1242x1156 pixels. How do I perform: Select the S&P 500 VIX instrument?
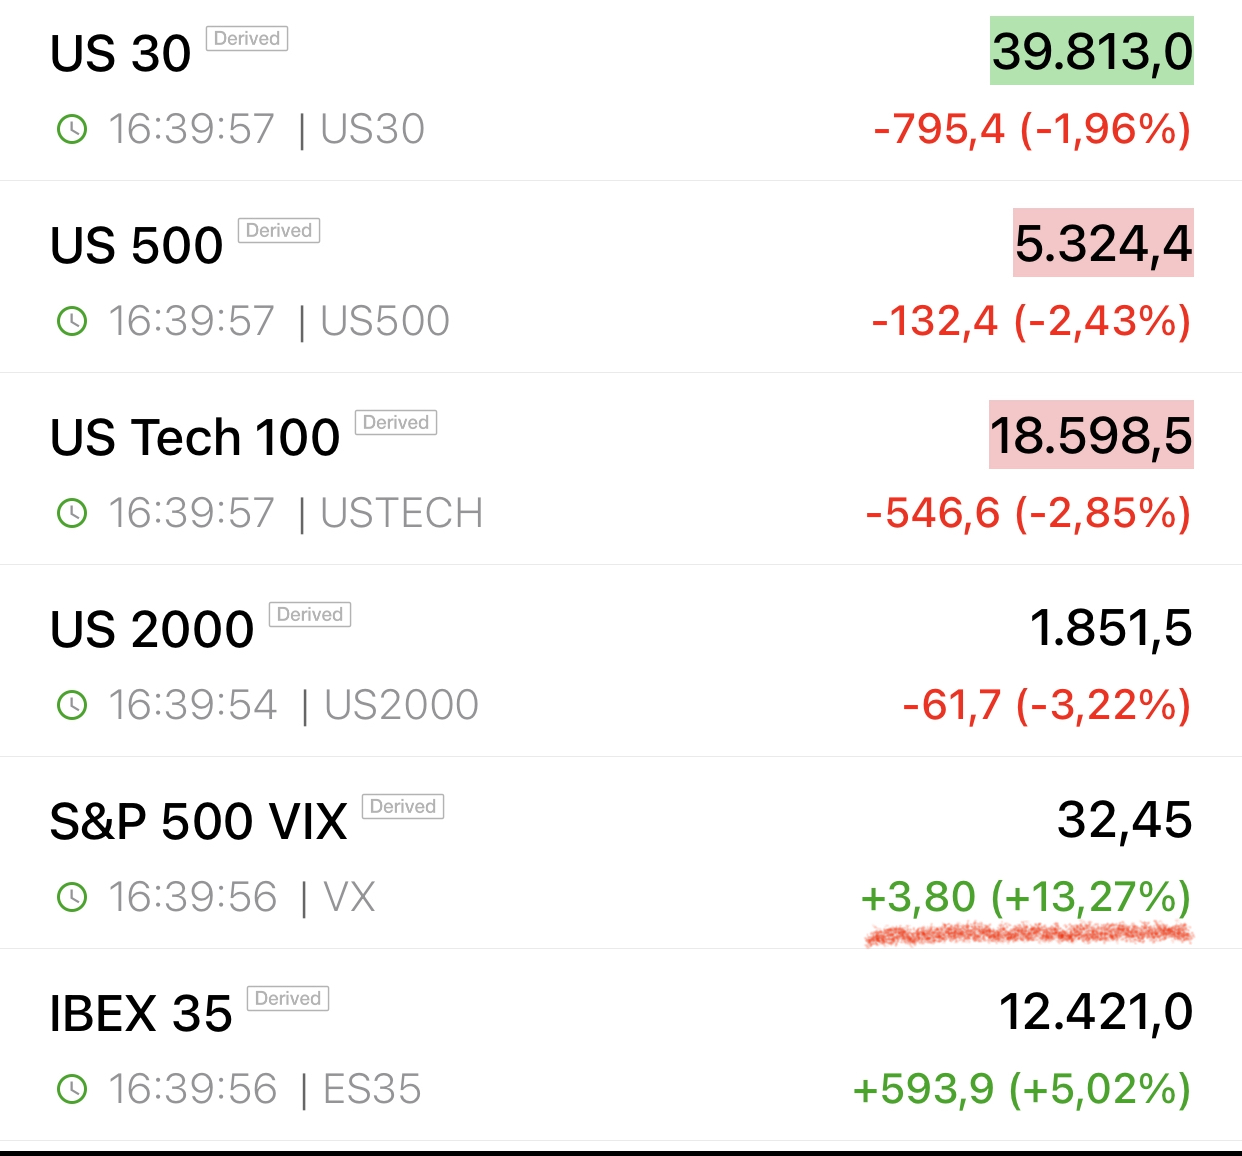198,821
